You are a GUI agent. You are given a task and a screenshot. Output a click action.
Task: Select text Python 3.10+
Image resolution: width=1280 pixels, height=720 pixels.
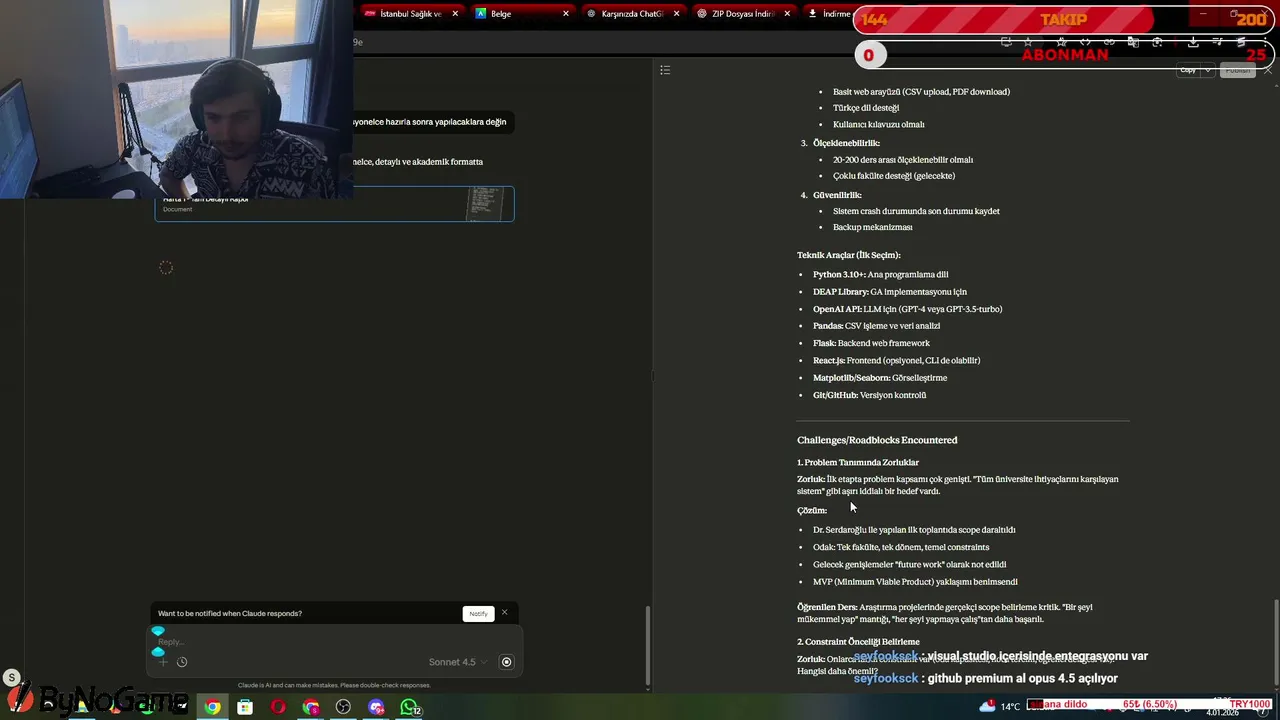[839, 275]
